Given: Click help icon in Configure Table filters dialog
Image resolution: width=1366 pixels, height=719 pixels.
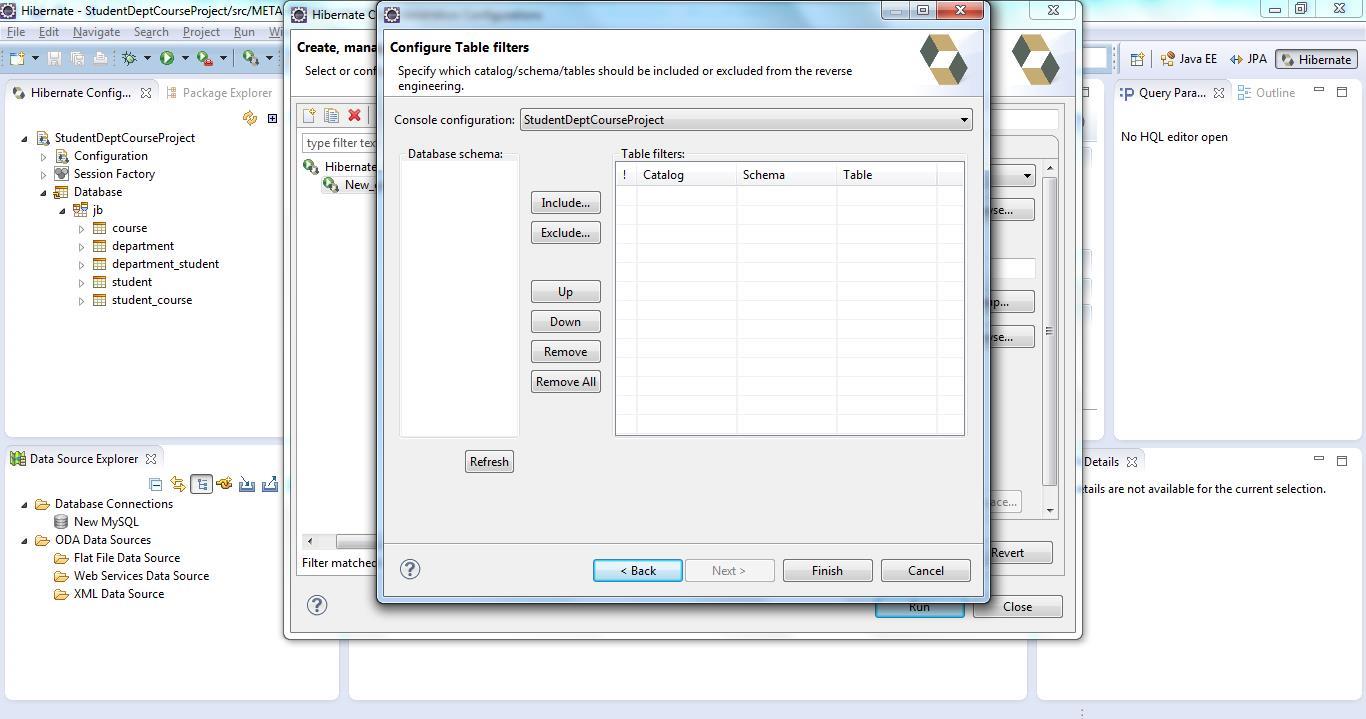Looking at the screenshot, I should pyautogui.click(x=410, y=569).
